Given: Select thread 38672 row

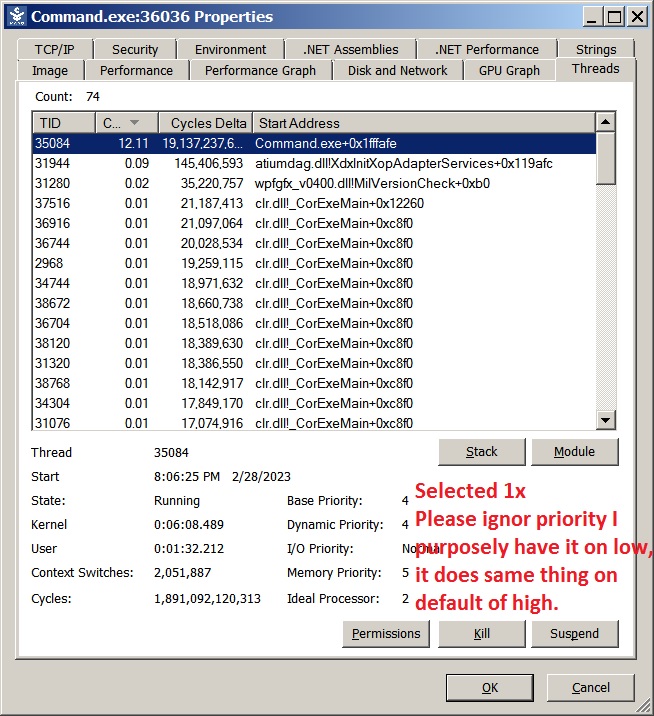Looking at the screenshot, I should [x=314, y=303].
